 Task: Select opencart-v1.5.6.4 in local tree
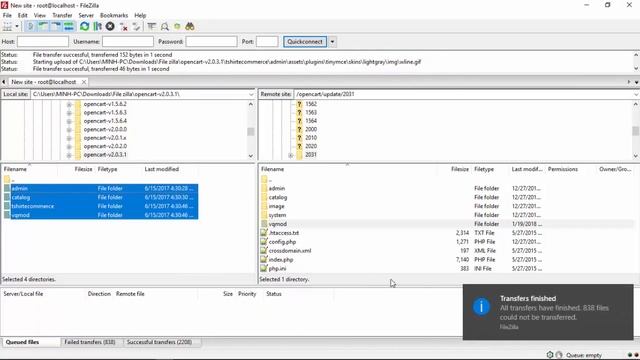point(105,121)
